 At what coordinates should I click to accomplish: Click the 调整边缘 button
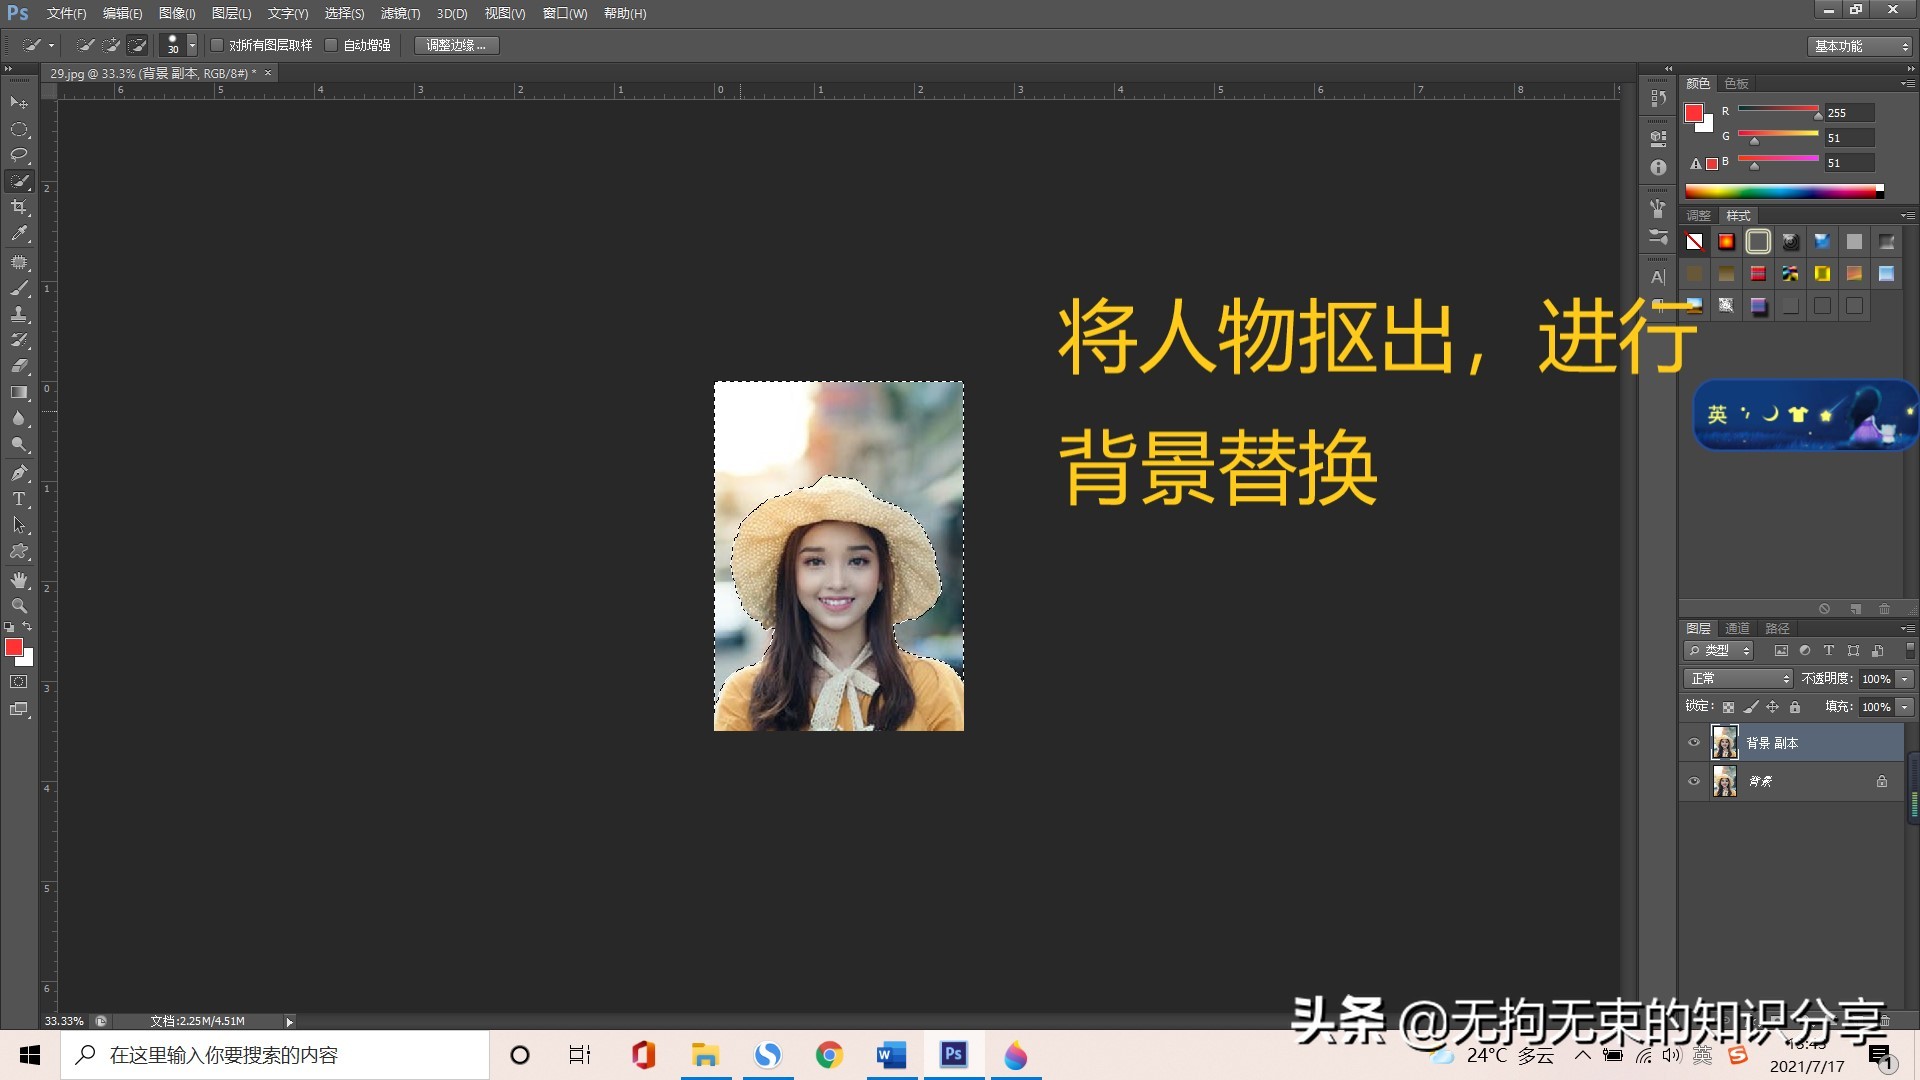click(455, 45)
